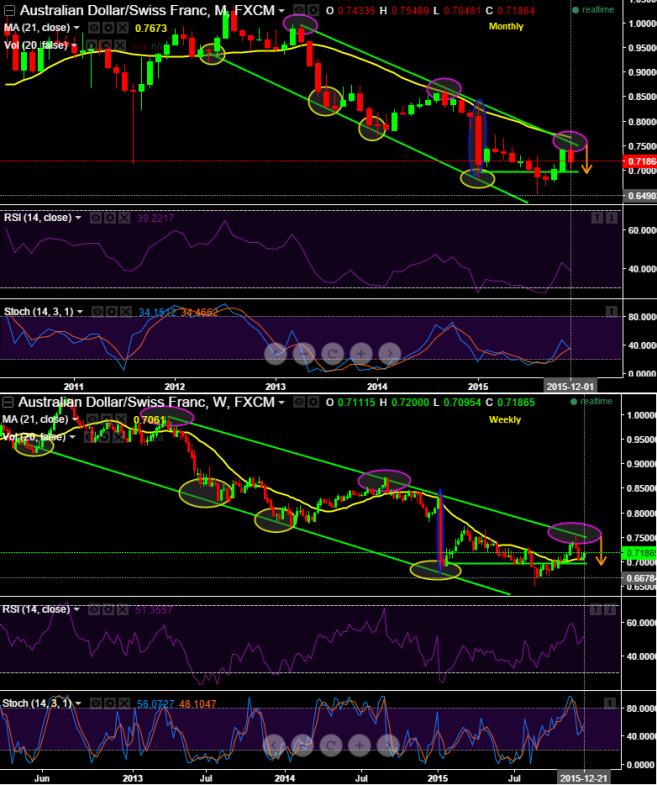Screen dimensions: 657x785
Task: Reset monthly chart view with circular arrow
Action: coord(332,353)
